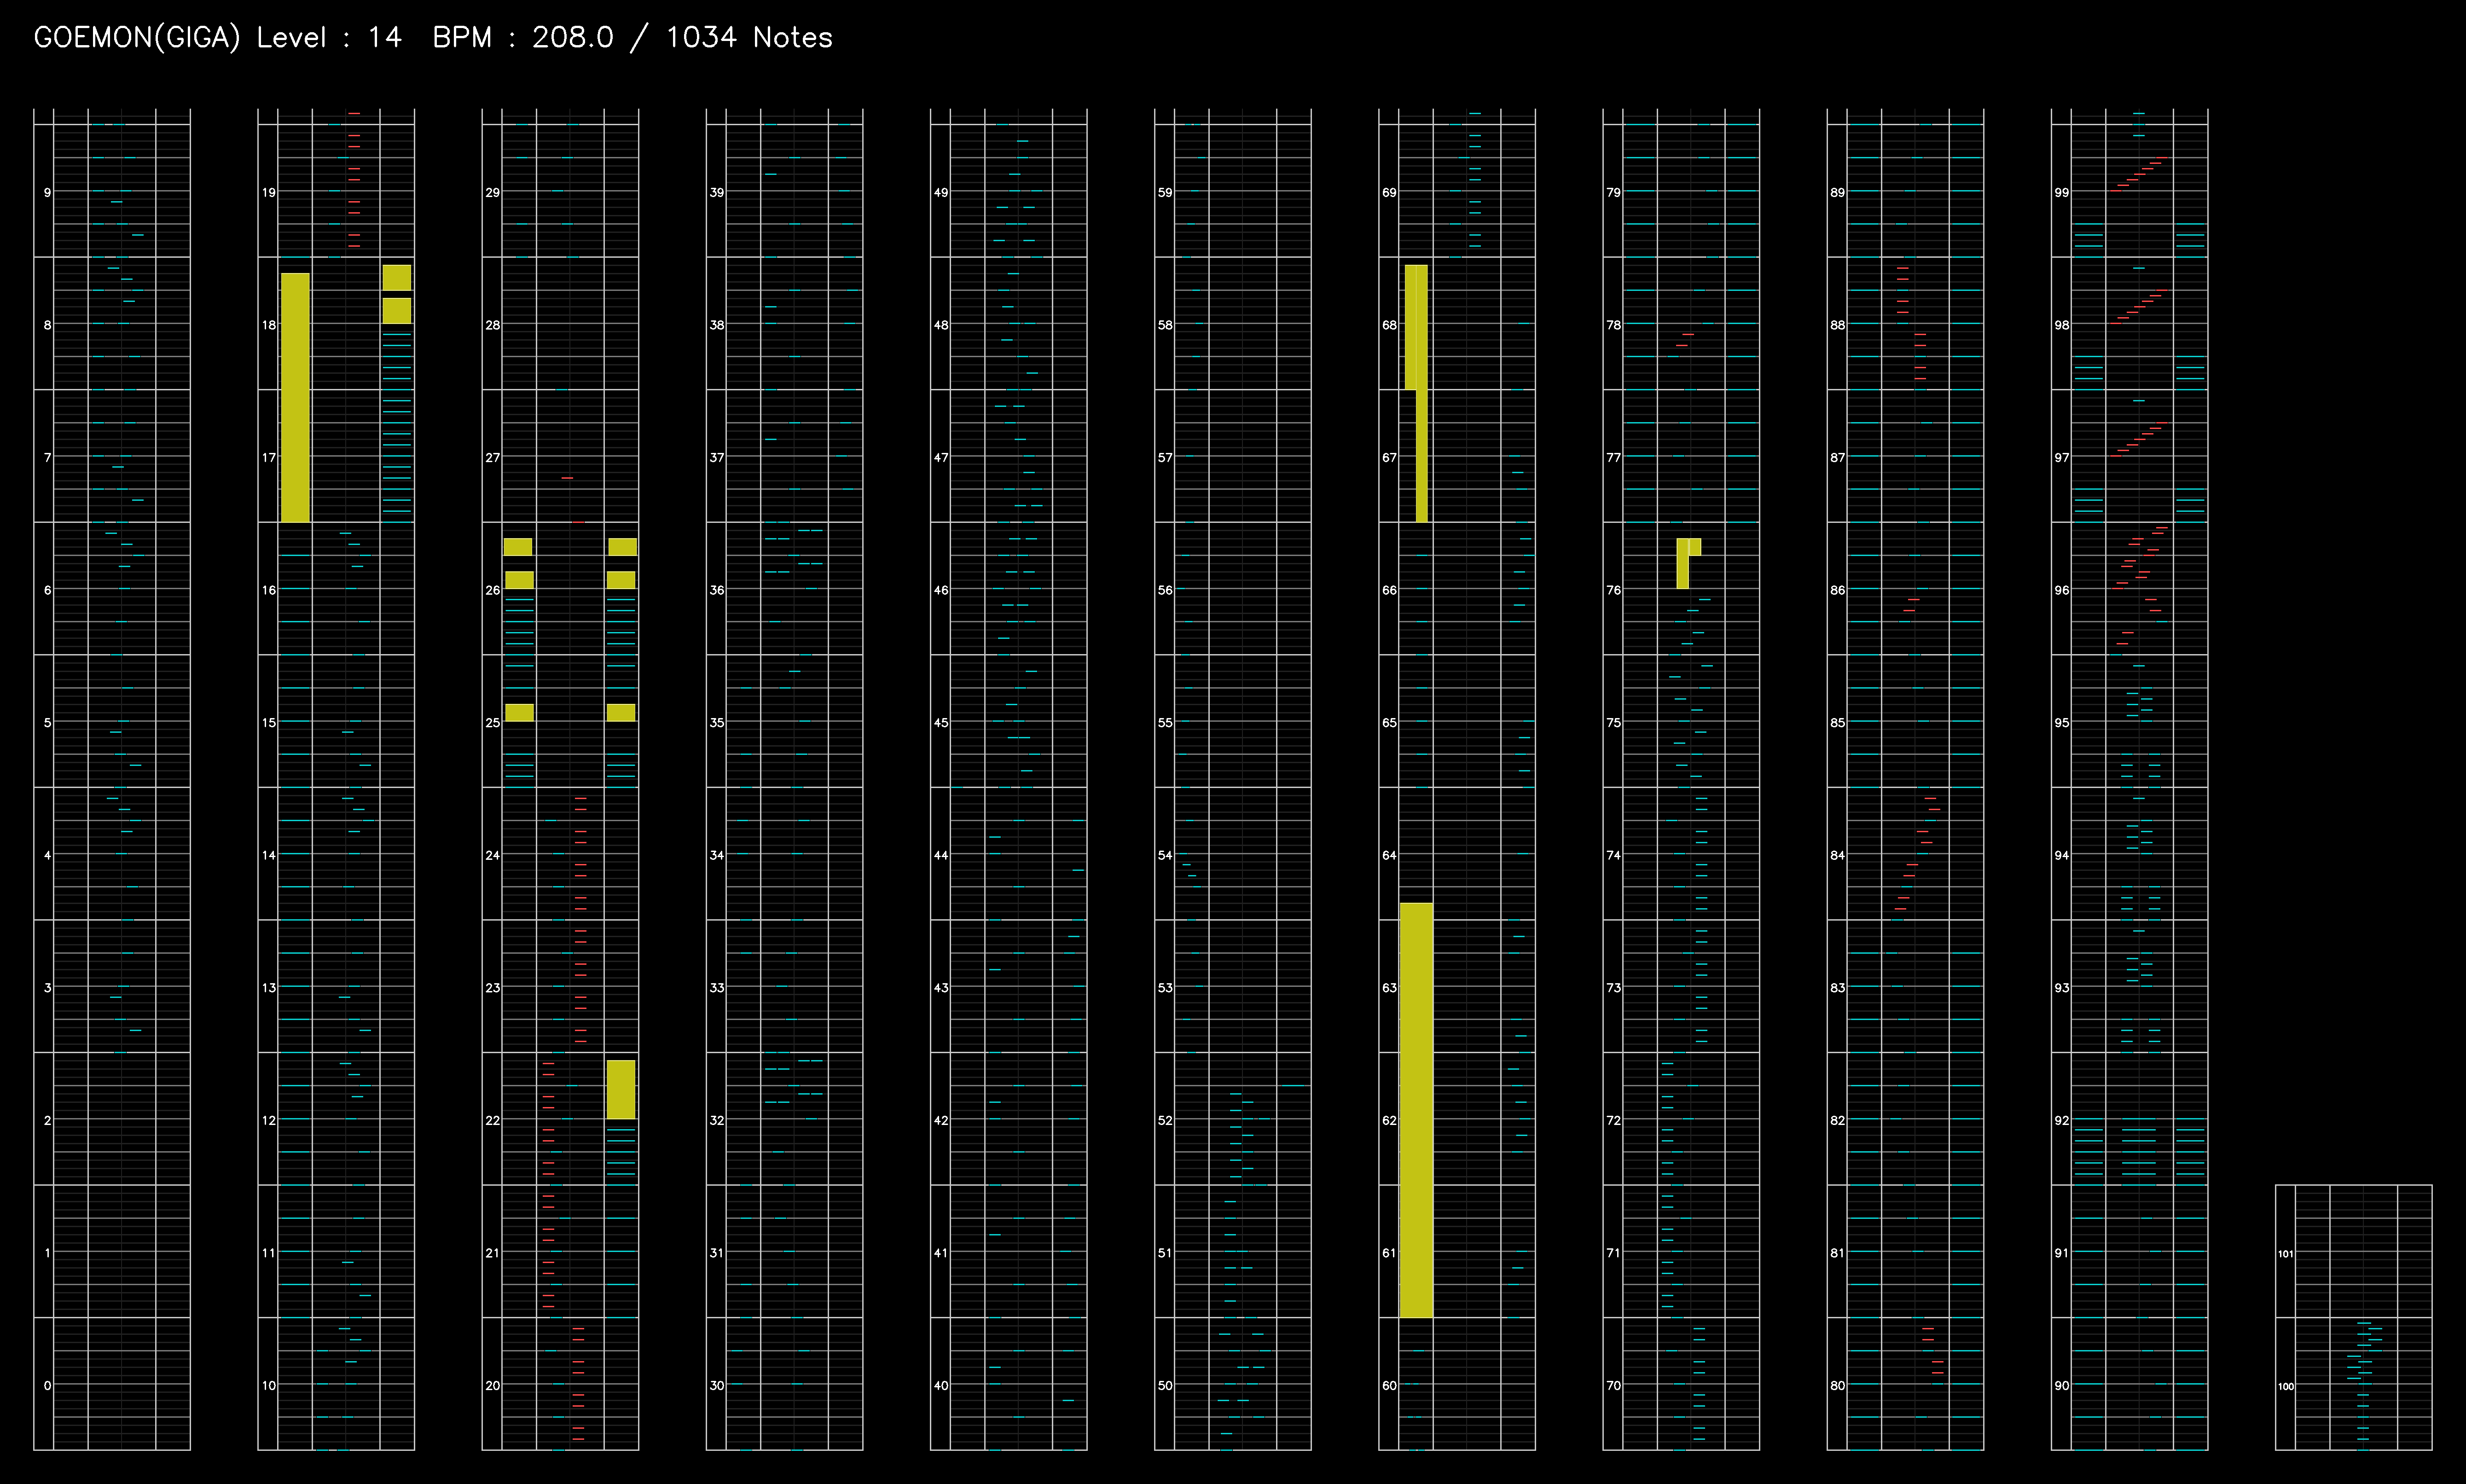The height and width of the screenshot is (1484, 2466).
Task: Select measure number 5 label
Action: [47, 722]
